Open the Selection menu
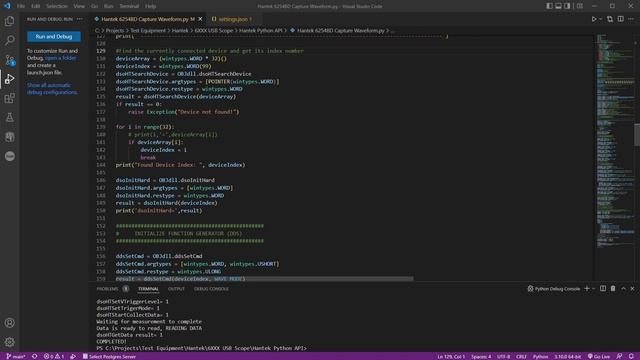This screenshot has width=640, height=360. 57,6
